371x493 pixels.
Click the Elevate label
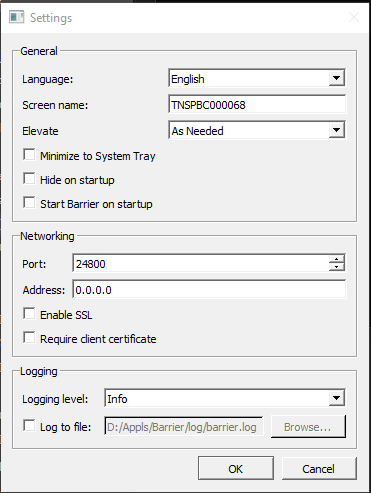(x=40, y=131)
